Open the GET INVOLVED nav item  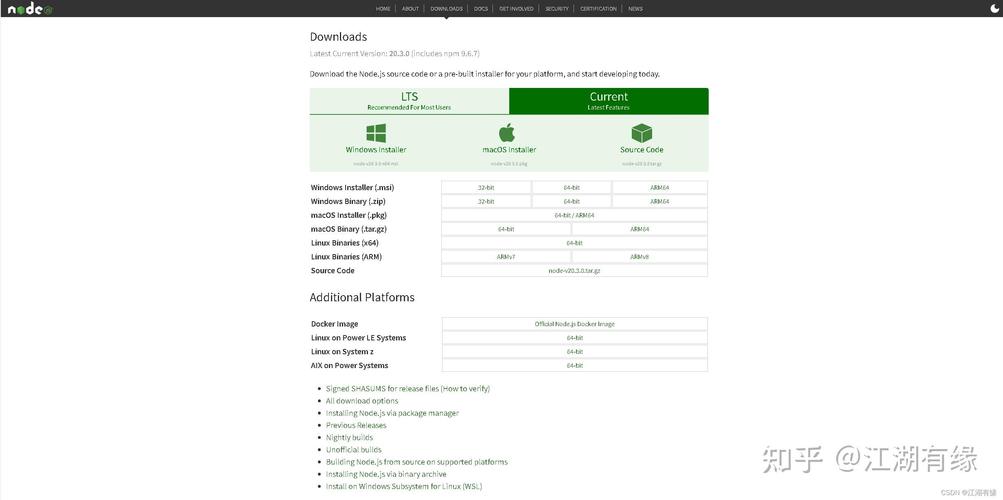pos(516,9)
